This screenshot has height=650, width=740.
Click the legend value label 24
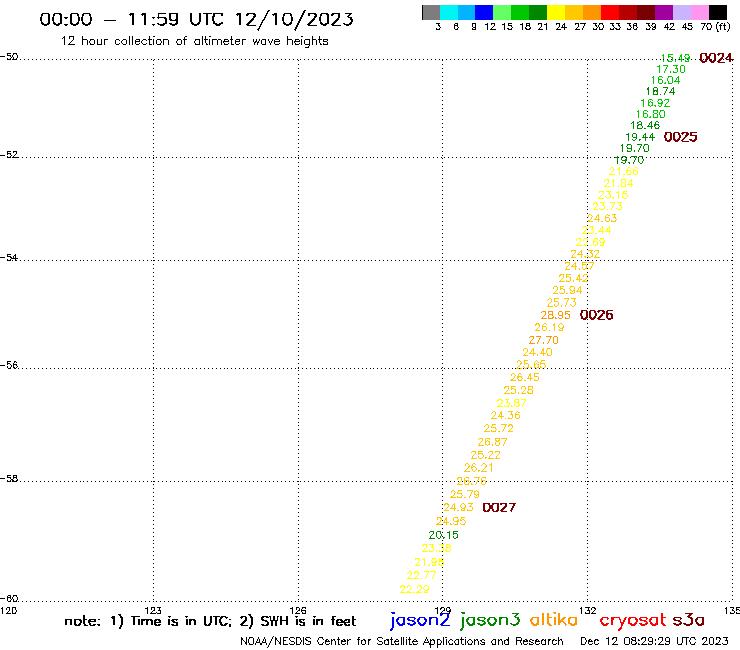pyautogui.click(x=561, y=27)
